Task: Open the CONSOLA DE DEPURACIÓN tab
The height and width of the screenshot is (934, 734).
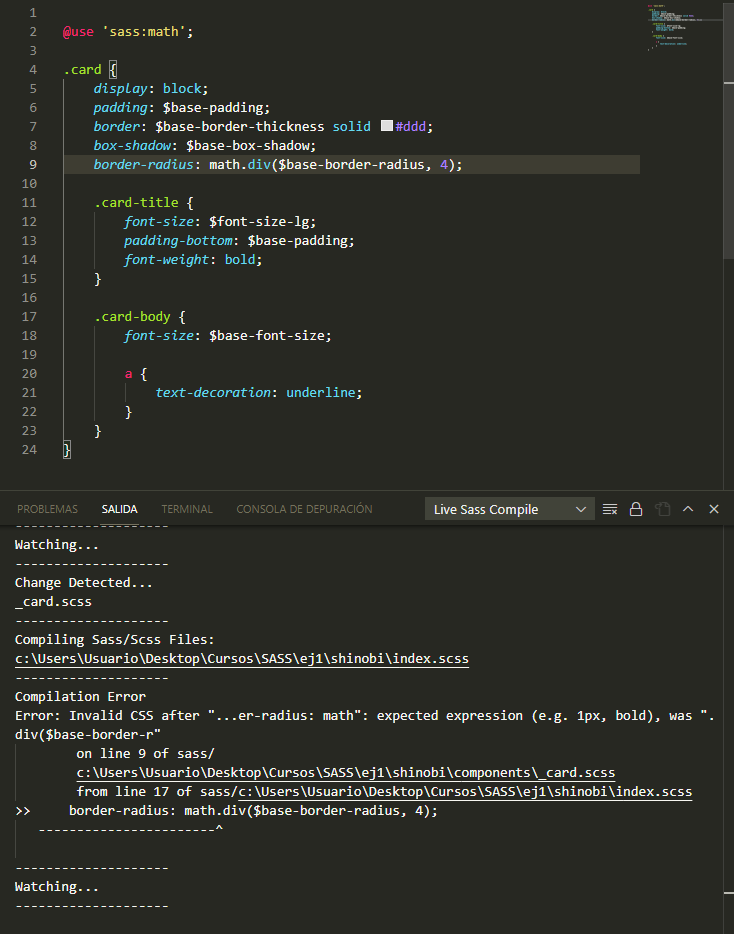Action: point(304,509)
